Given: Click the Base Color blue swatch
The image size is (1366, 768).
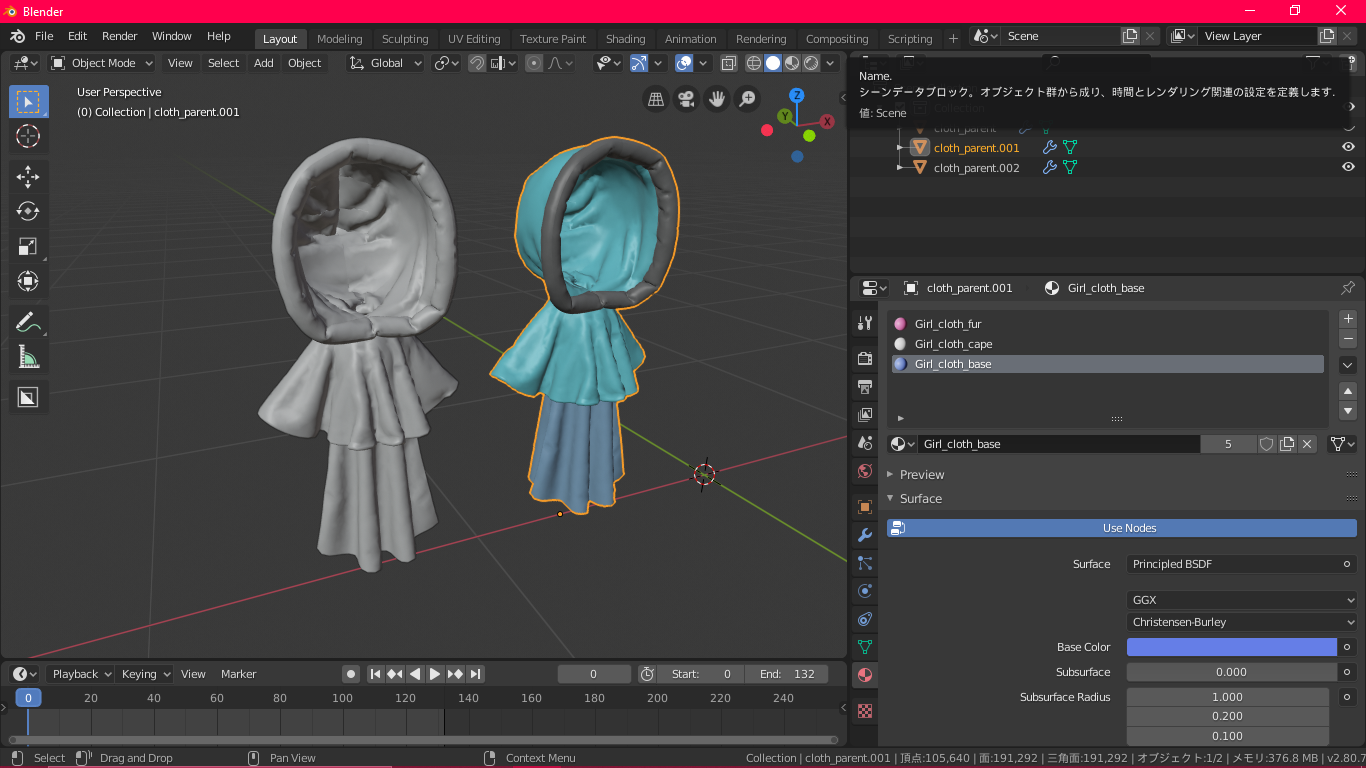Looking at the screenshot, I should coord(1232,647).
